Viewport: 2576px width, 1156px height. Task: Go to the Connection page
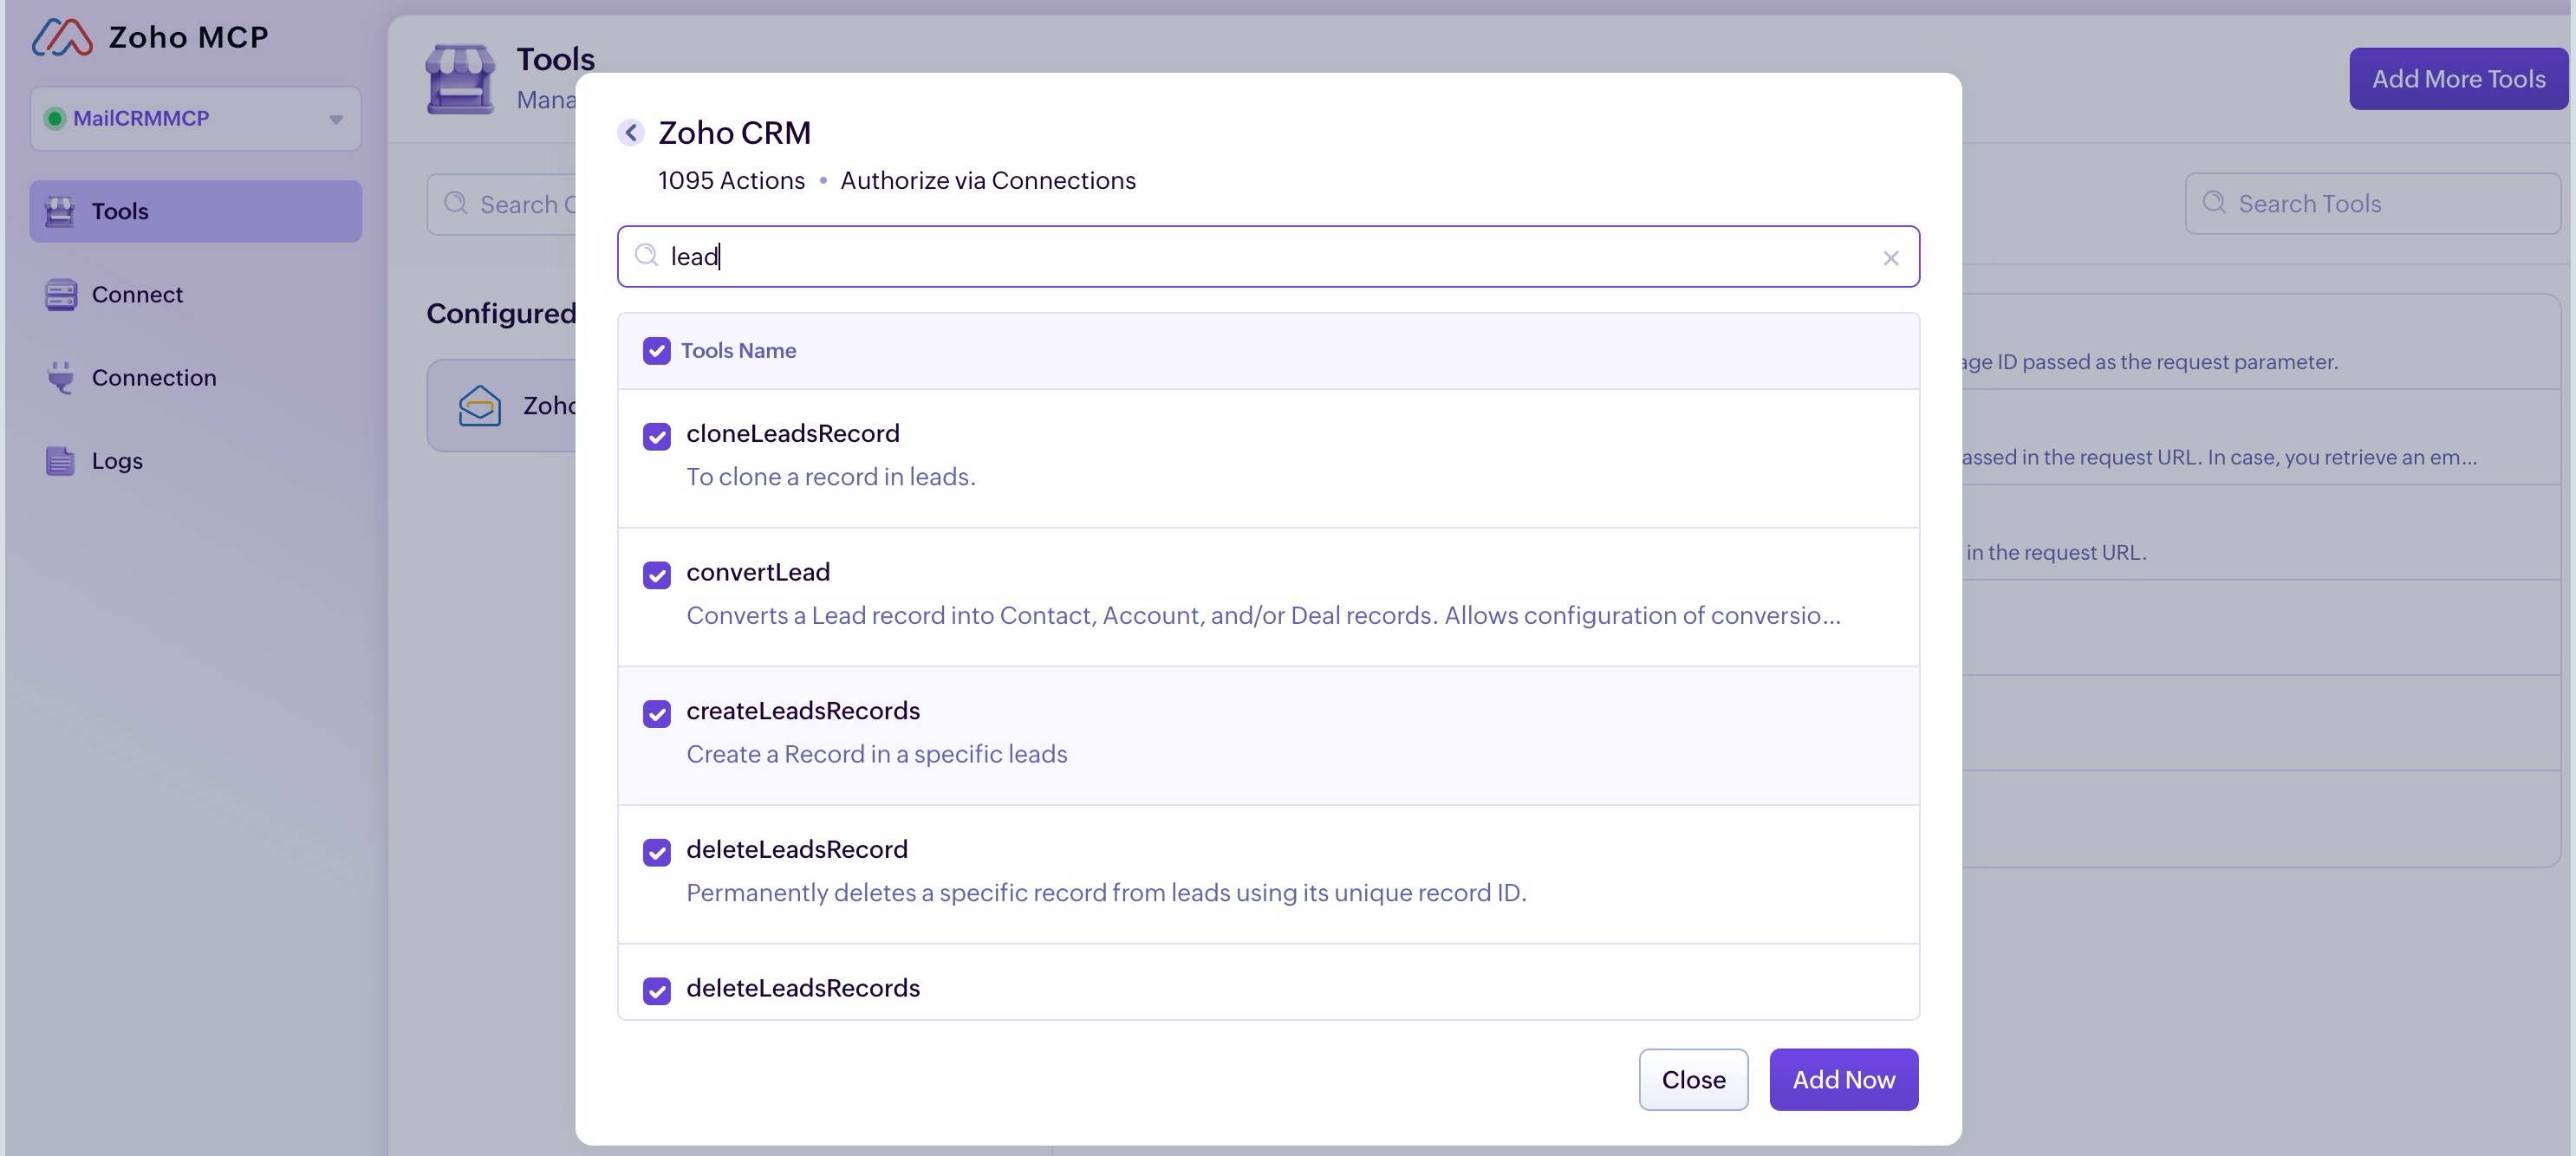(195, 377)
